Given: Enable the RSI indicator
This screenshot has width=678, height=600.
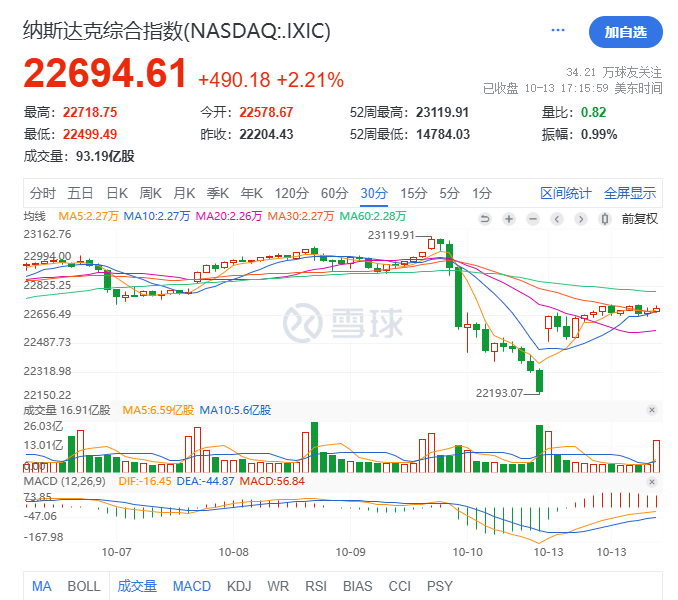Looking at the screenshot, I should [316, 586].
